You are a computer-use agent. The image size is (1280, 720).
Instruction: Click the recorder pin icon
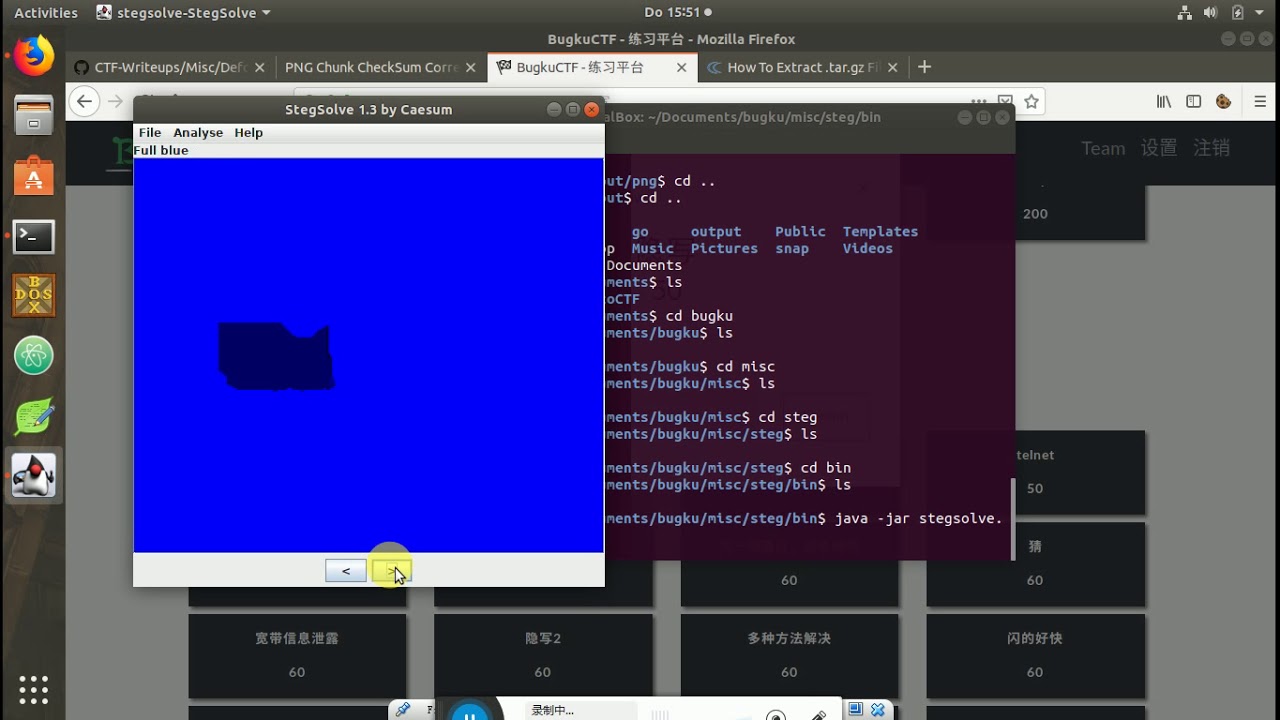point(403,709)
